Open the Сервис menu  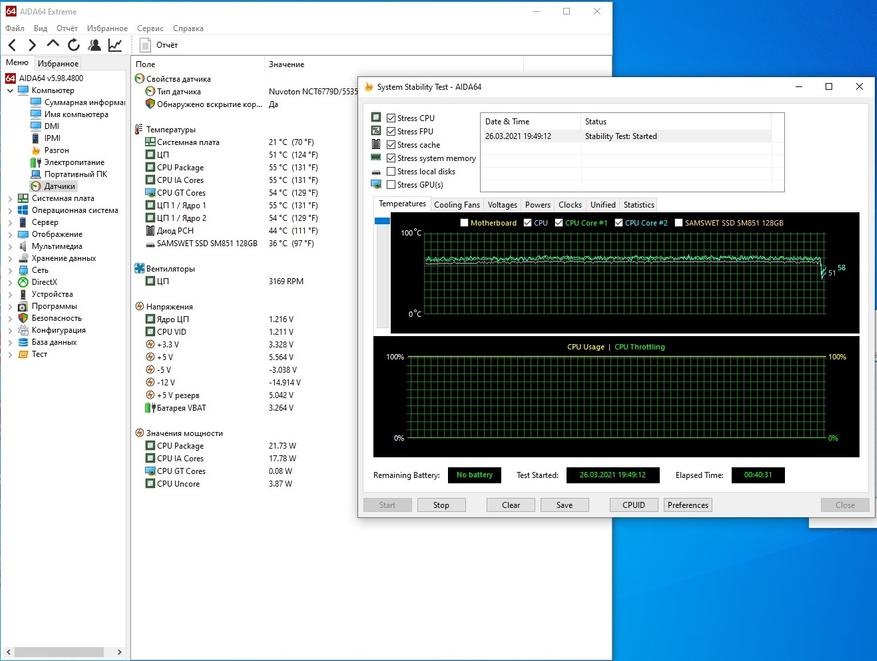click(150, 28)
